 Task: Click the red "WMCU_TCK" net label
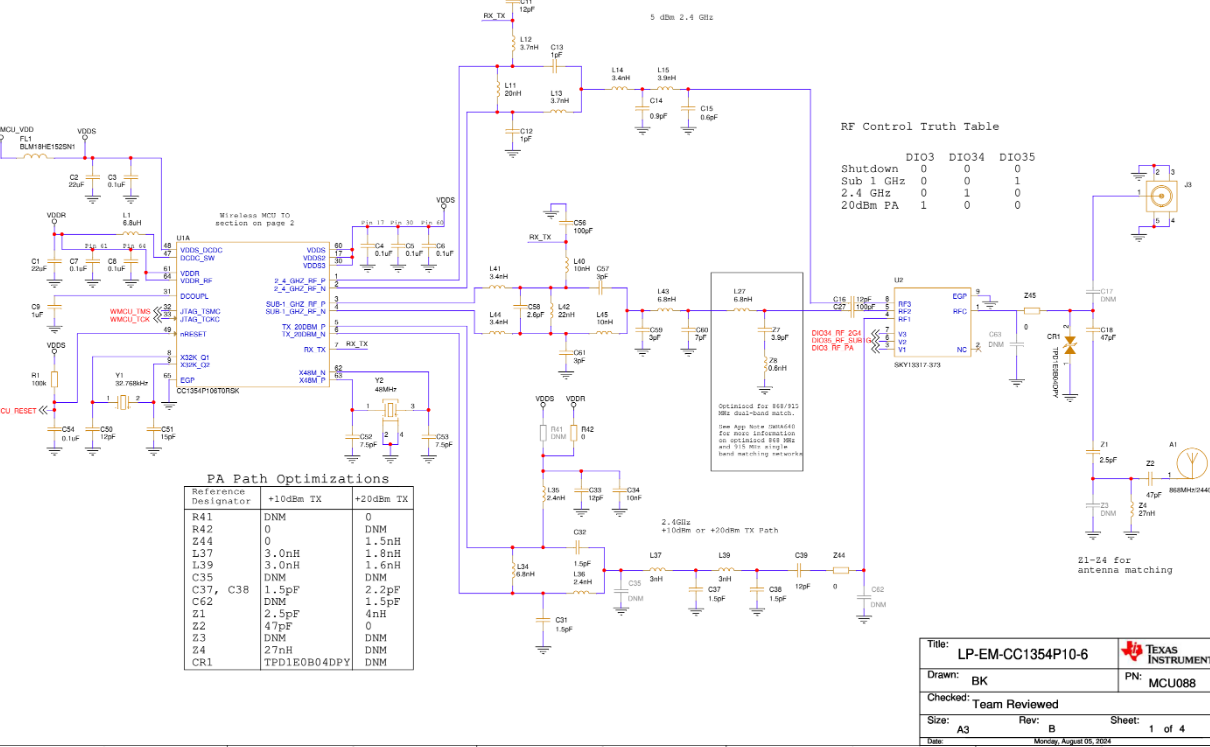[x=130, y=319]
